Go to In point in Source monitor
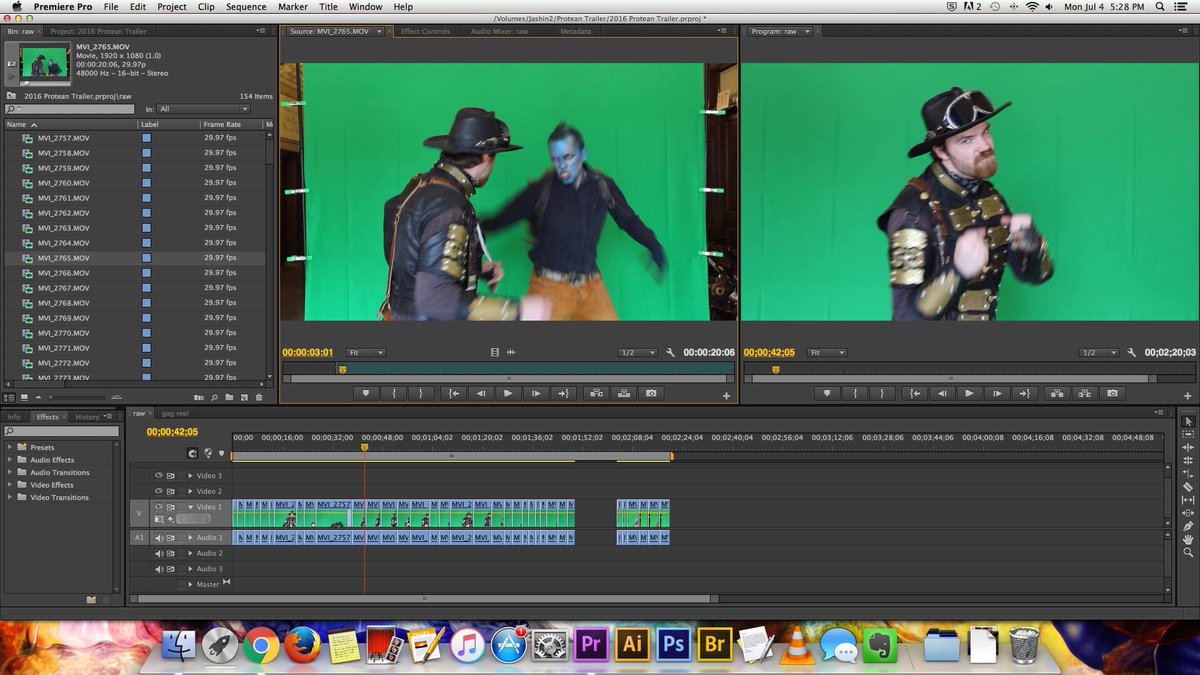 453,393
